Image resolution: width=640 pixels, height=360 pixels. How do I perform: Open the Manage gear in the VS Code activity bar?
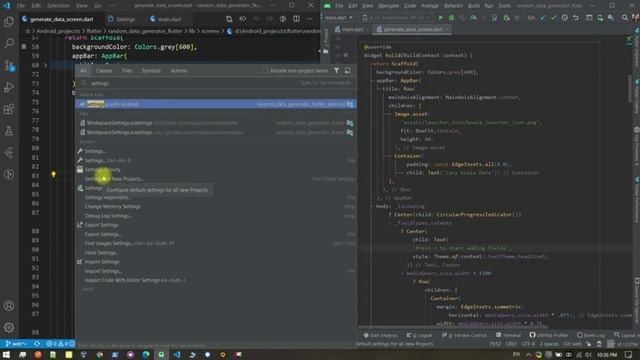tap(9, 327)
